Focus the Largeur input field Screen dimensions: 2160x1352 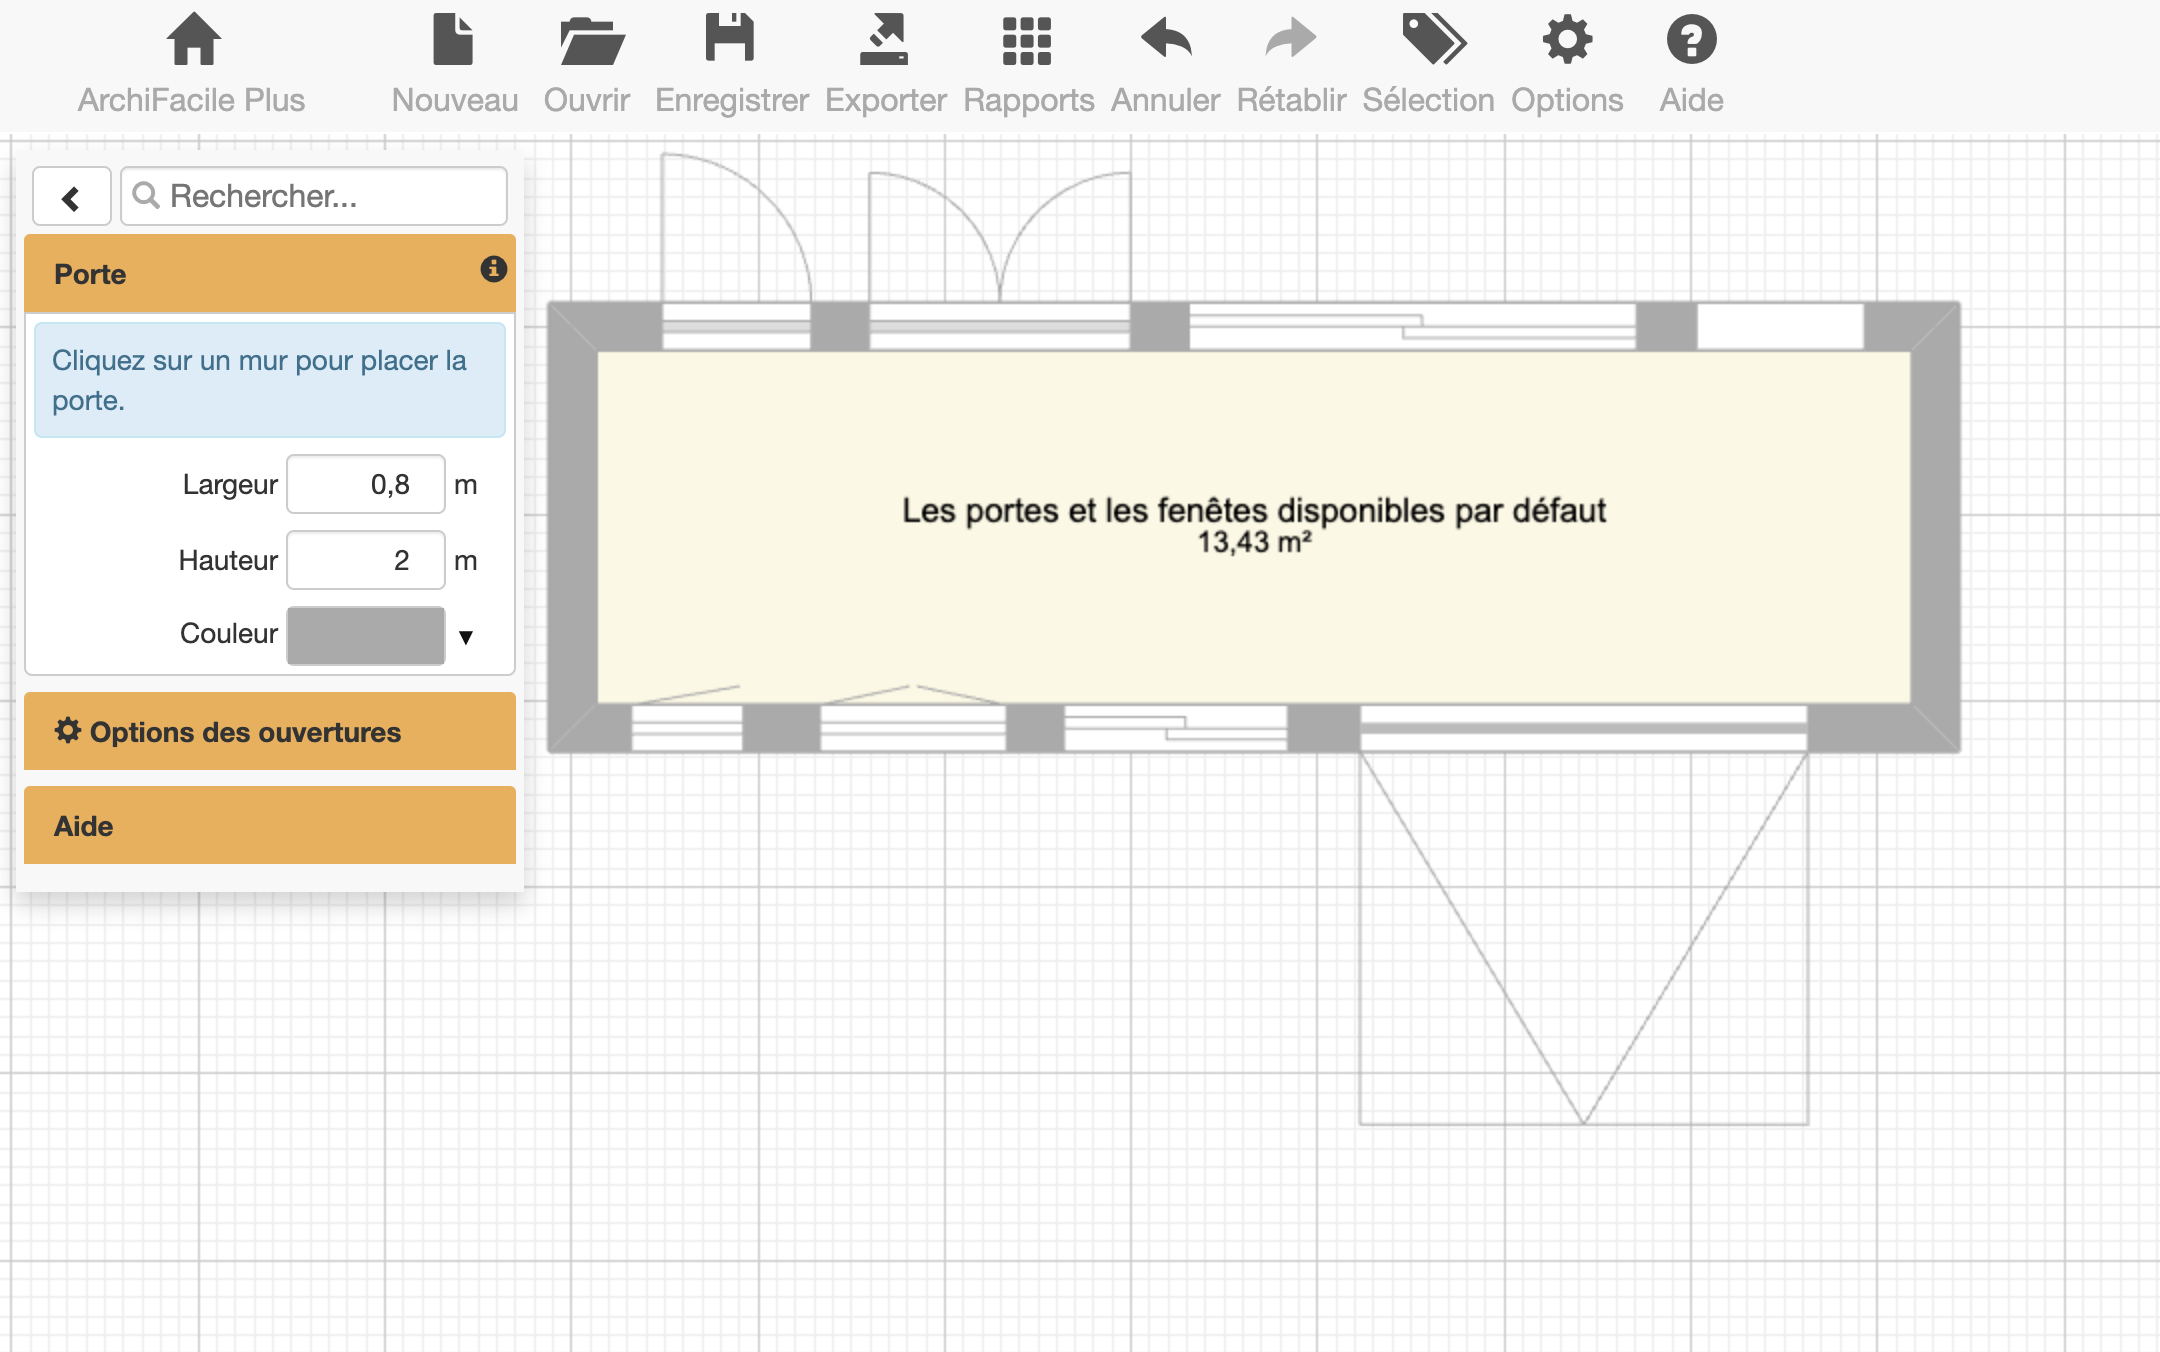[366, 485]
